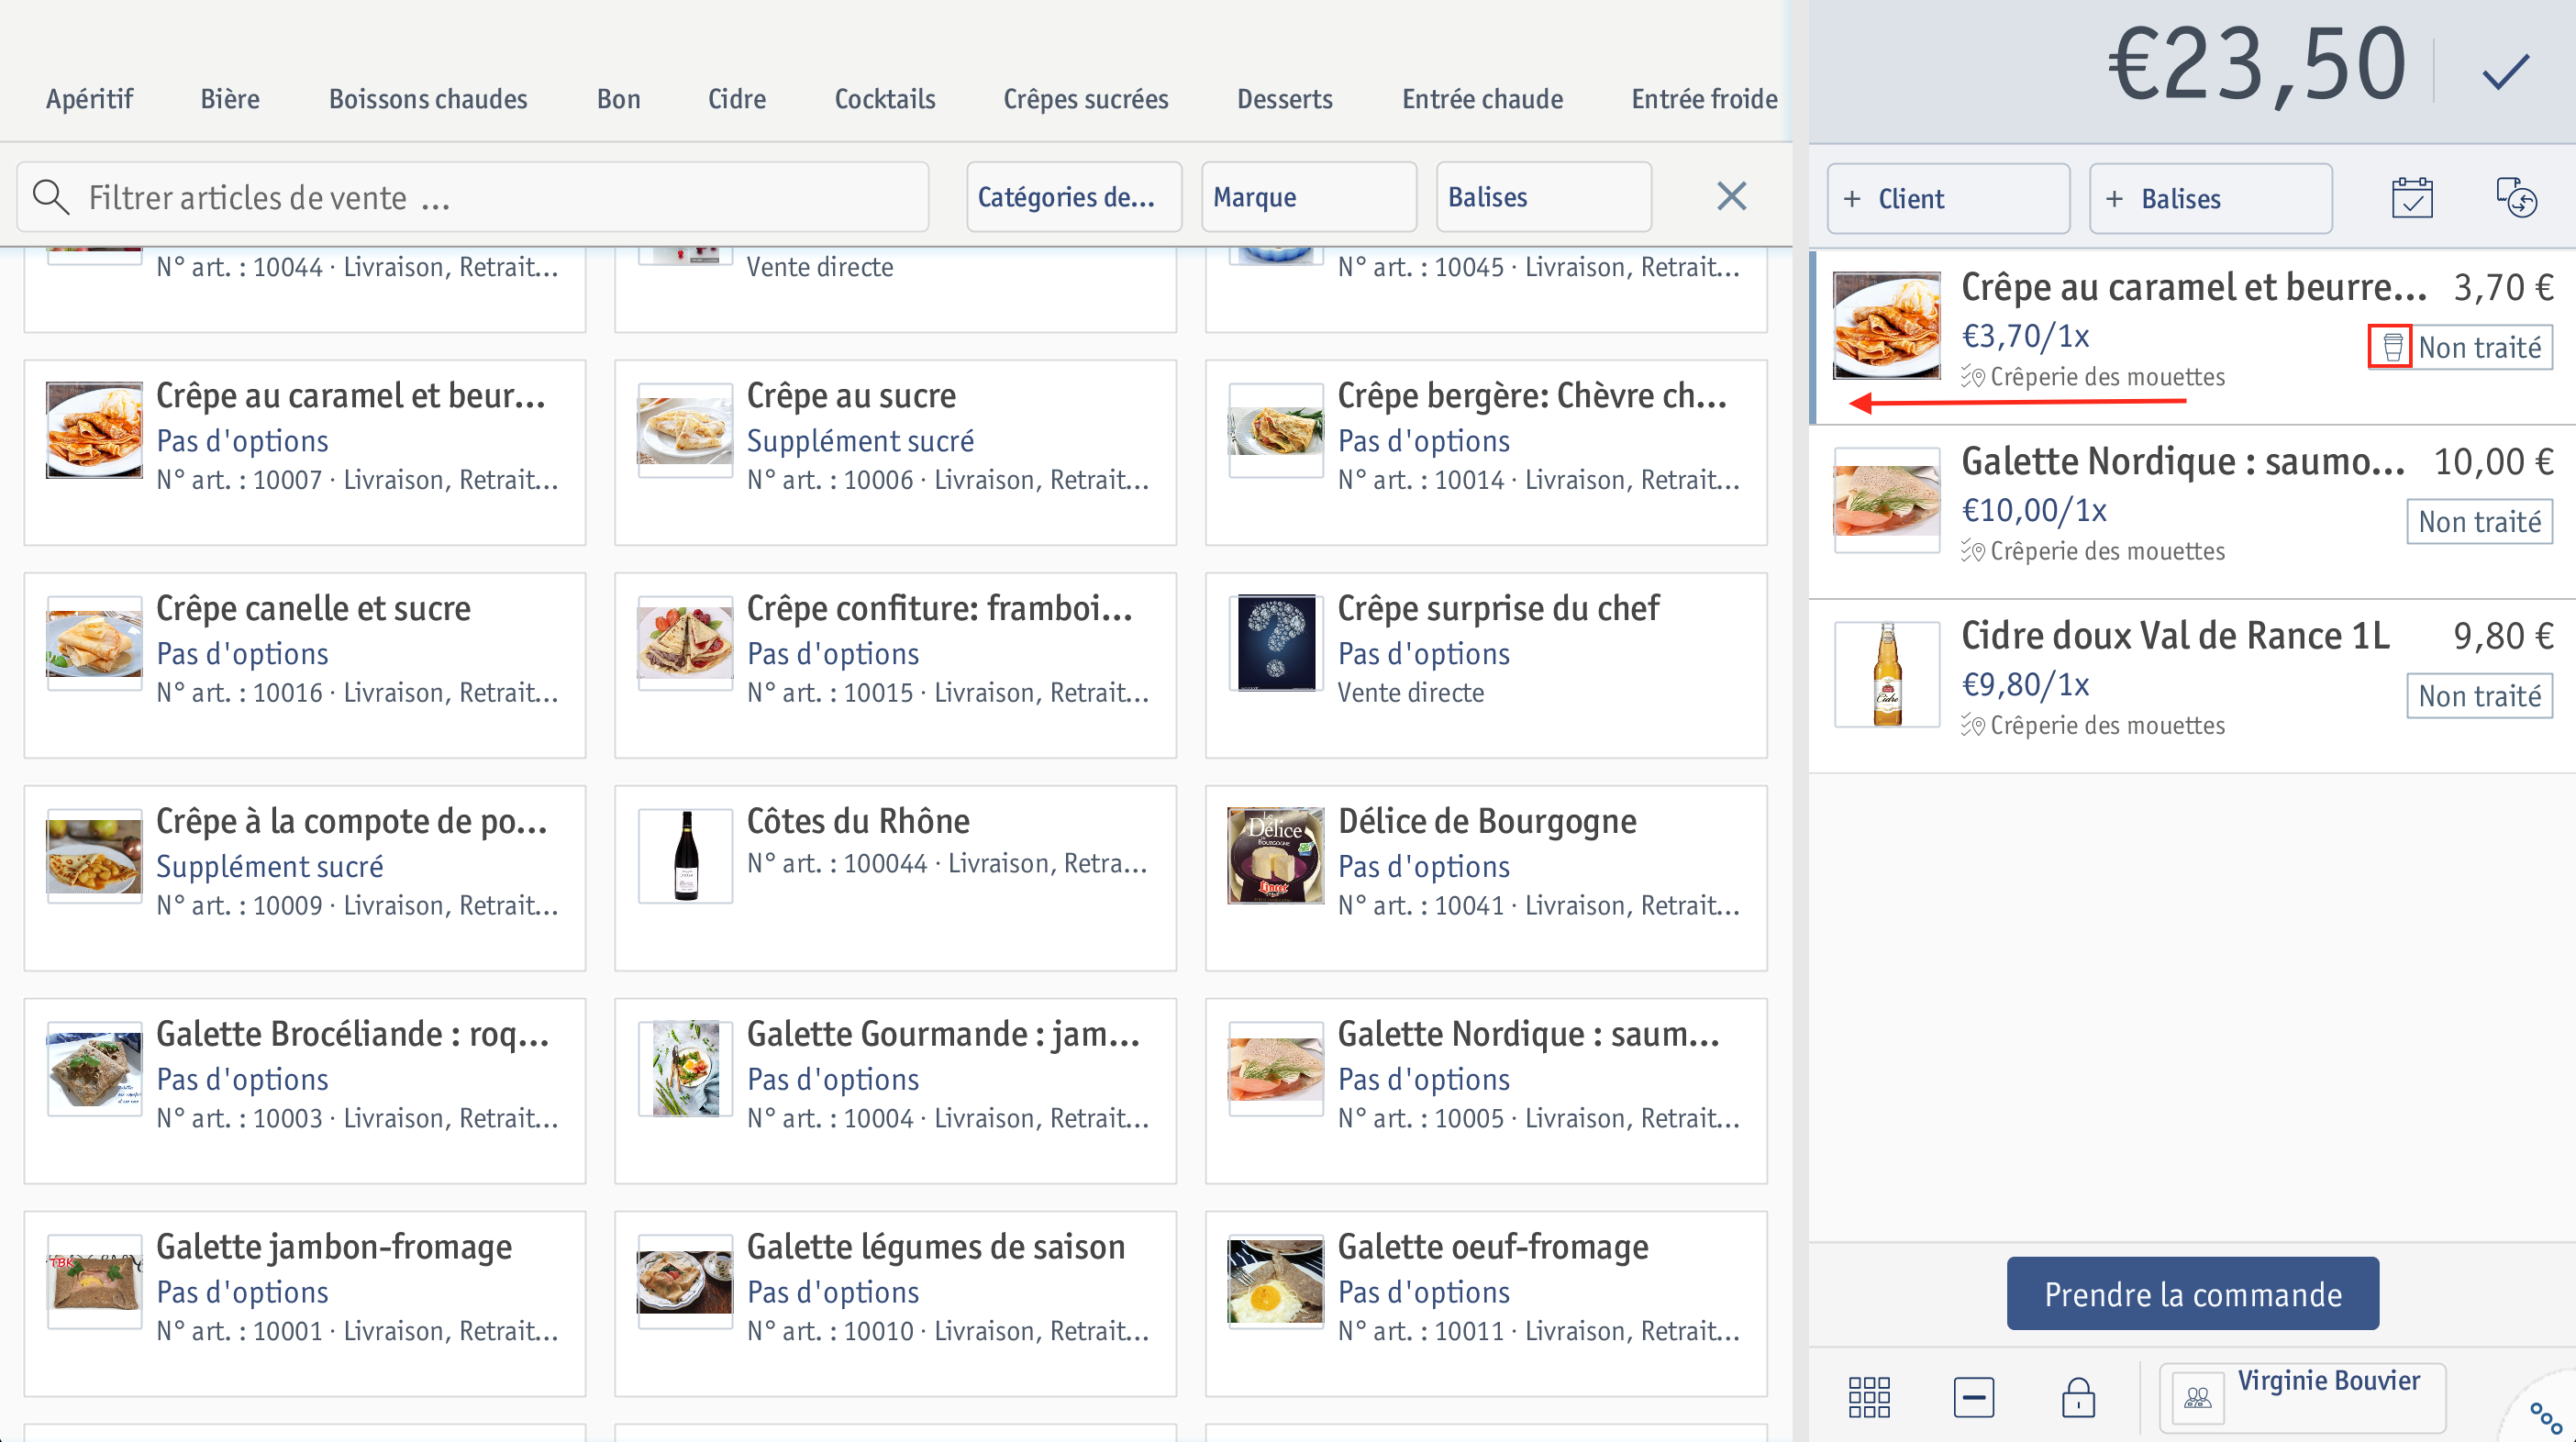Open Supplément sucré options for Crêpe à la compote
2576x1442 pixels.
point(269,866)
